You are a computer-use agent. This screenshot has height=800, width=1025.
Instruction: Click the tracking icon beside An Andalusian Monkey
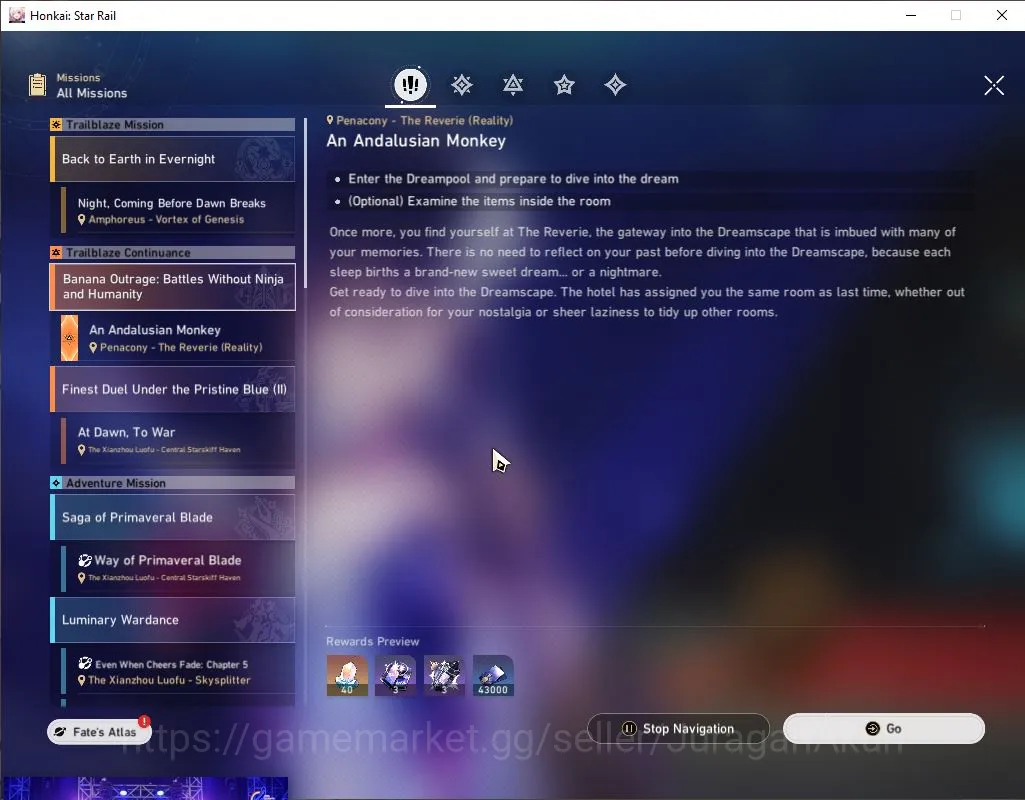pos(69,338)
